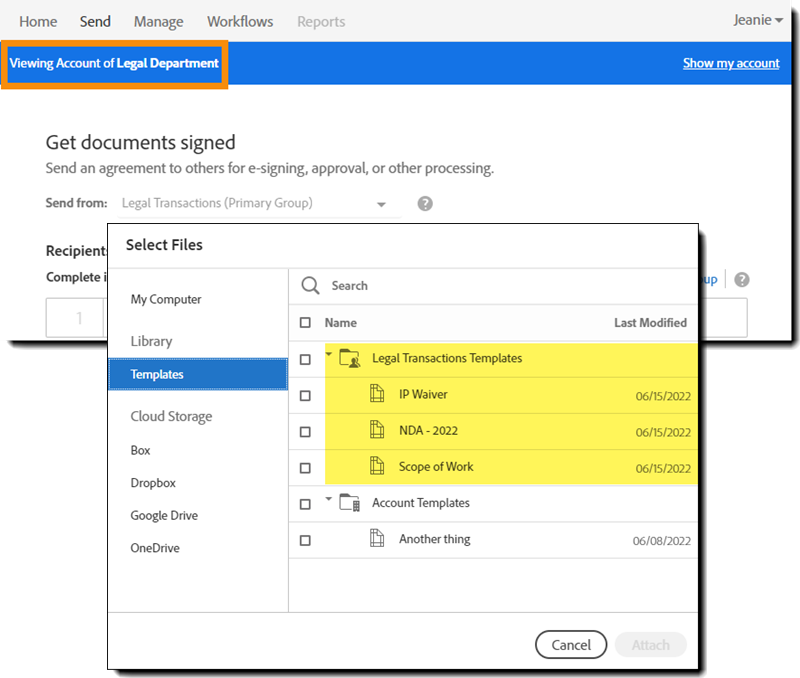Screen dimensions: 800x678
Task: Click the Show my account link
Action: click(x=731, y=63)
